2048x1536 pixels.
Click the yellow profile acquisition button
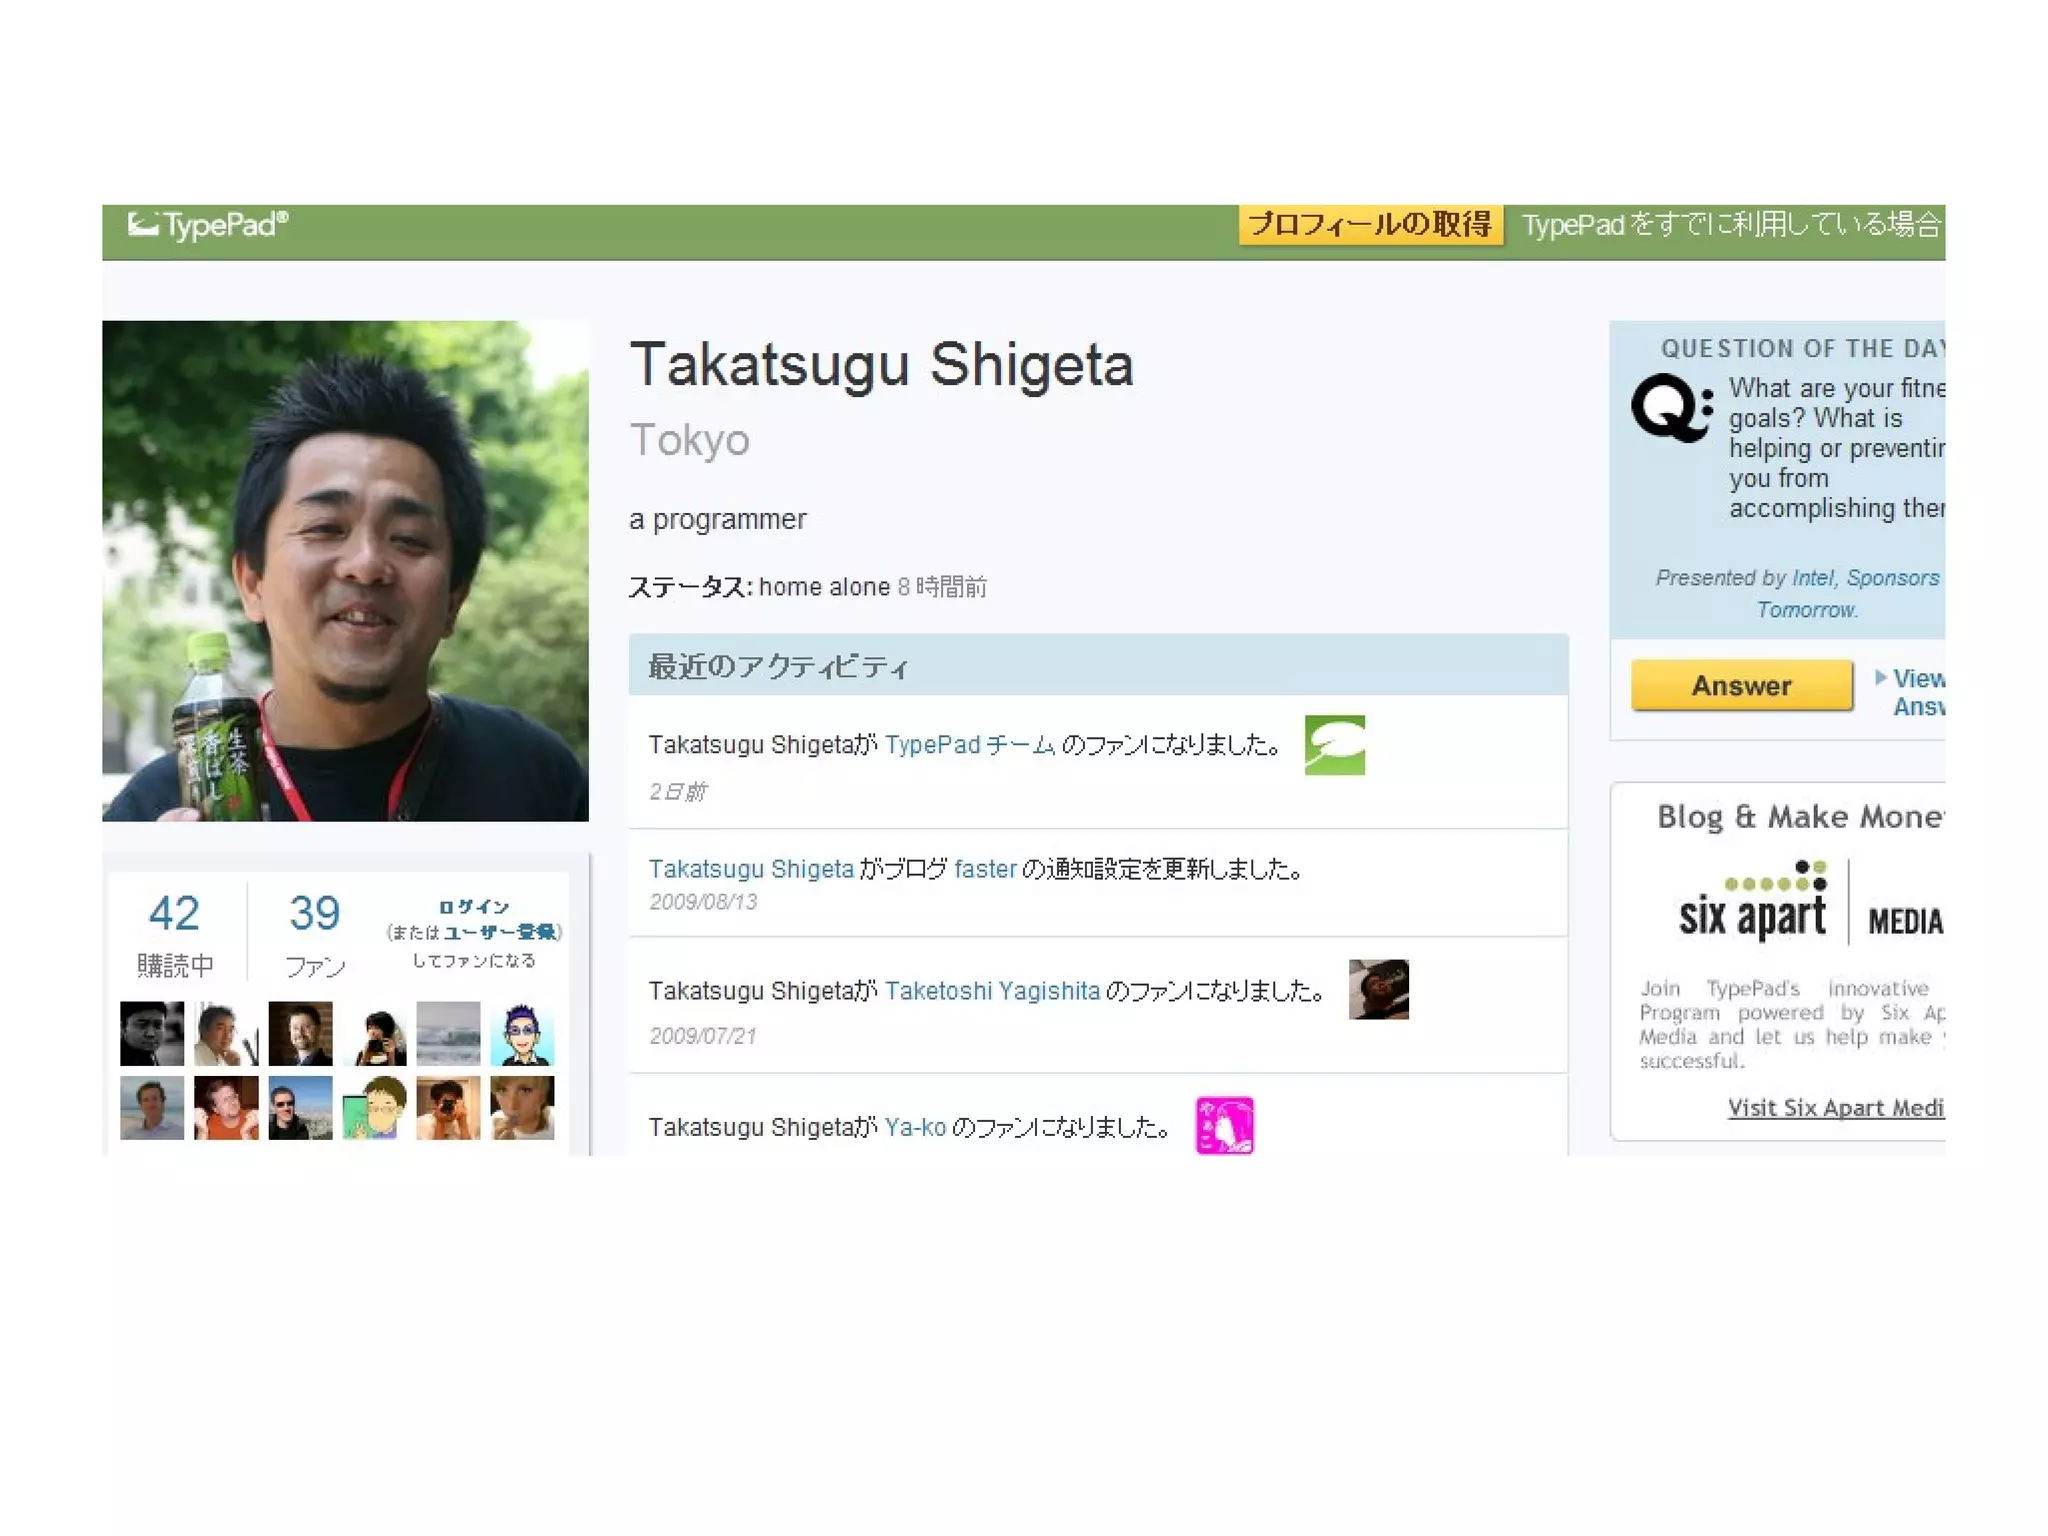tap(1370, 224)
